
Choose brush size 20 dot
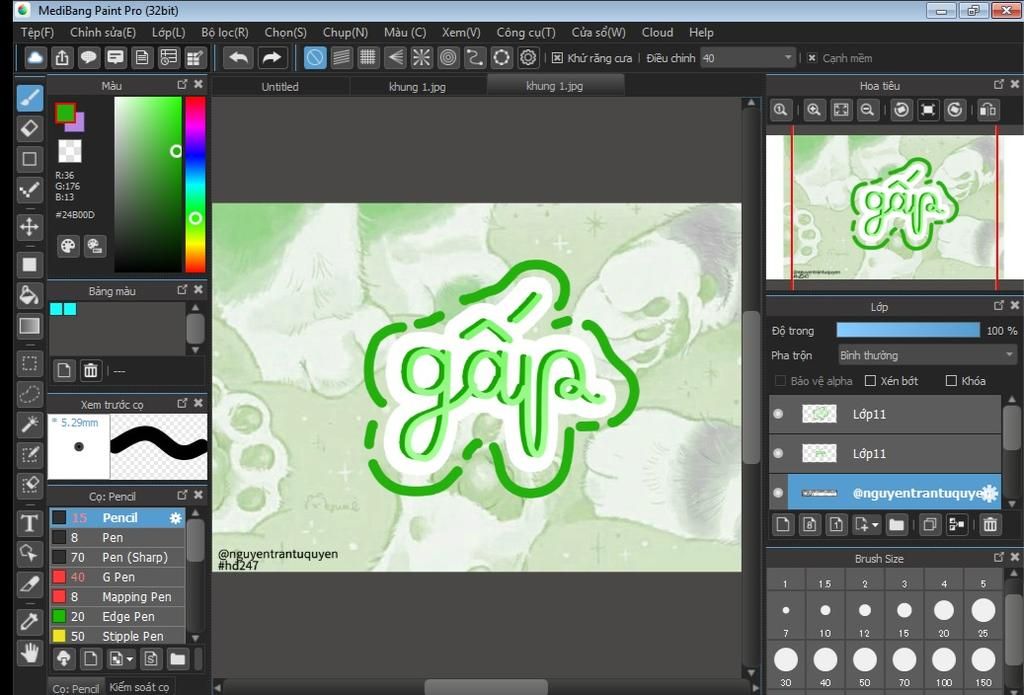(944, 610)
